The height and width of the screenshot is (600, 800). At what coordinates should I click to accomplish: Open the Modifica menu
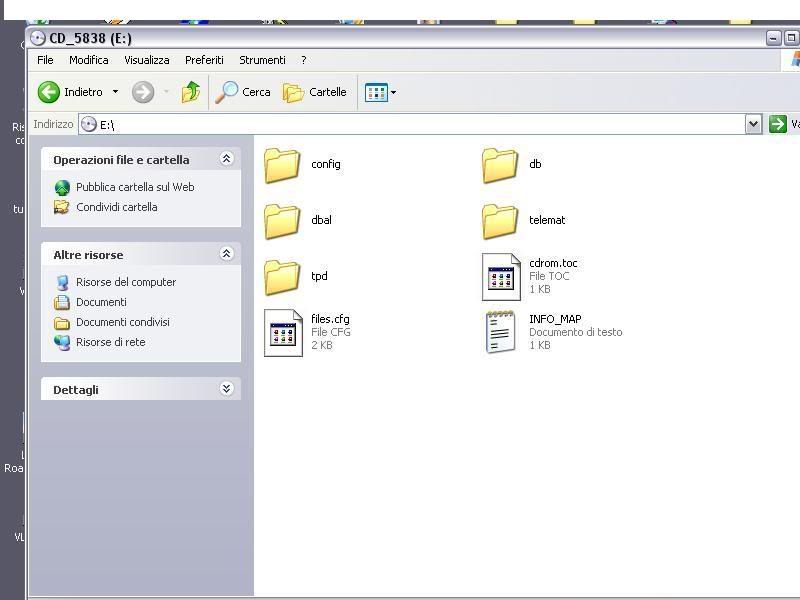point(89,60)
